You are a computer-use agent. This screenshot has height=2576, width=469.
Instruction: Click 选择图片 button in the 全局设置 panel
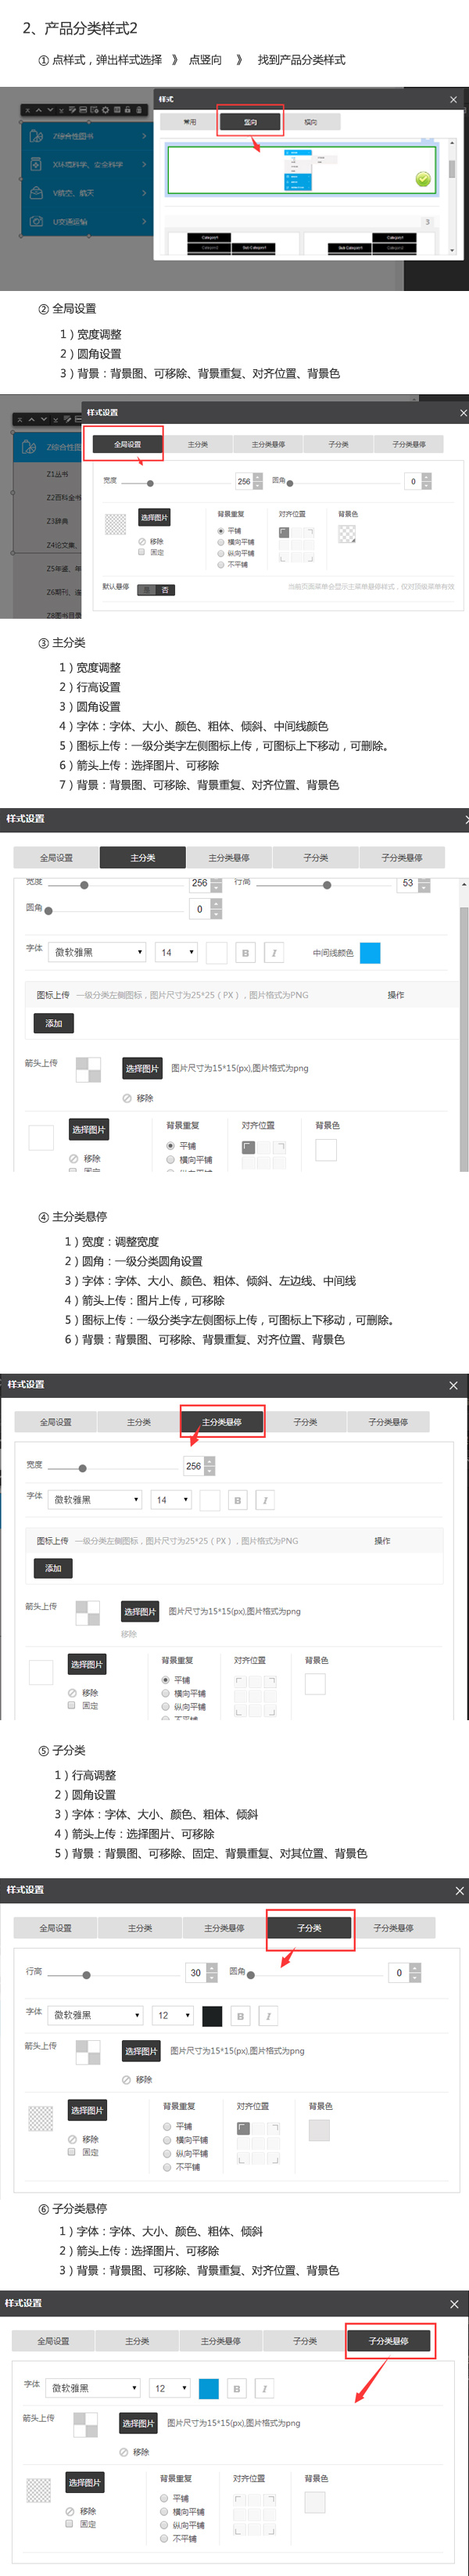pos(154,517)
